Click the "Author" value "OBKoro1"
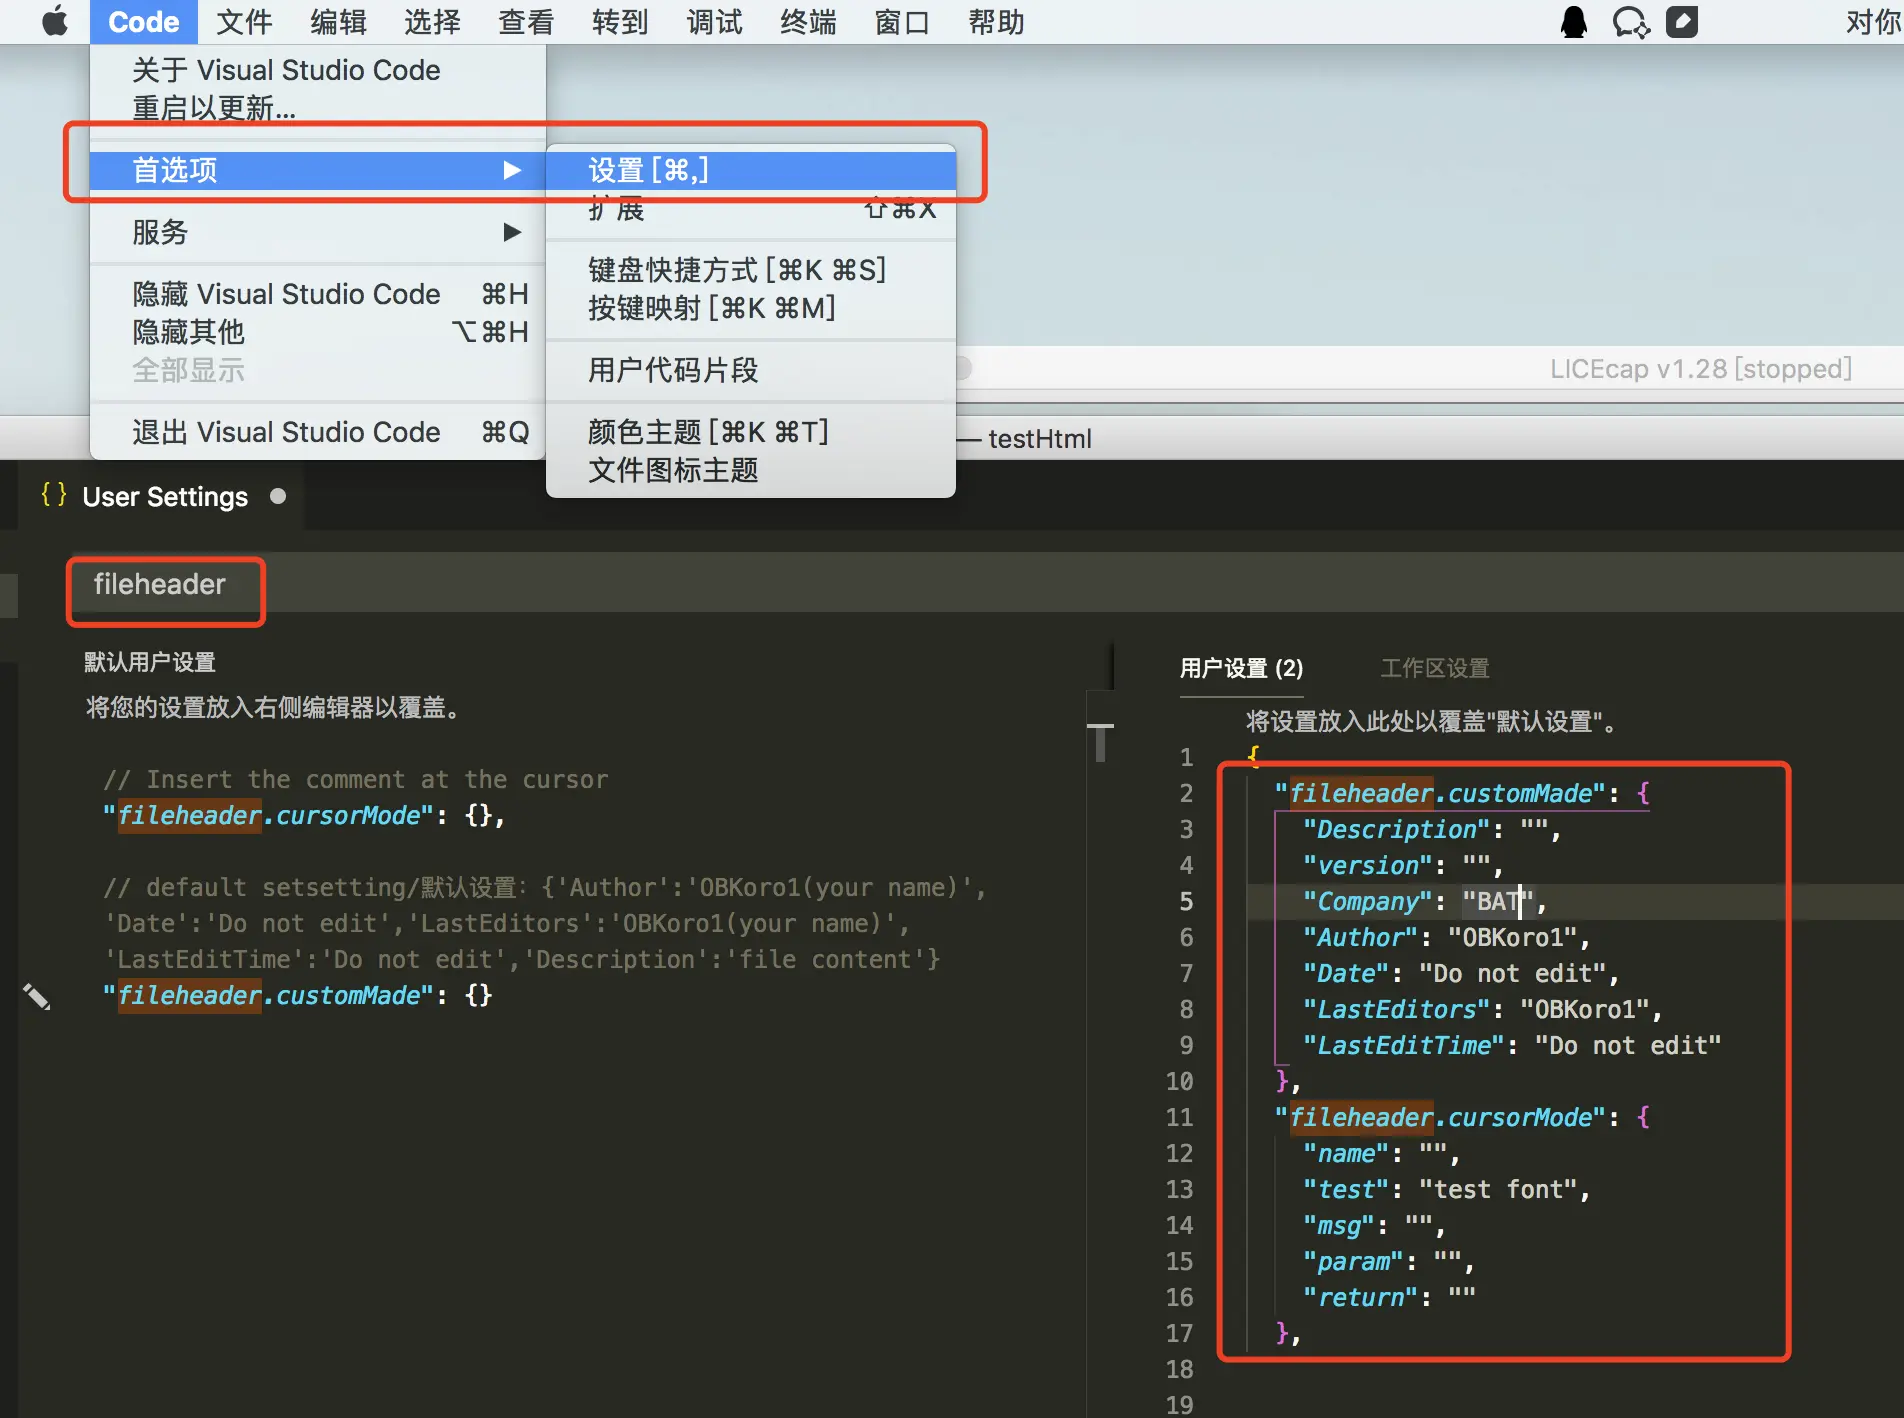Screen dimensions: 1904x1418 tap(1512, 938)
